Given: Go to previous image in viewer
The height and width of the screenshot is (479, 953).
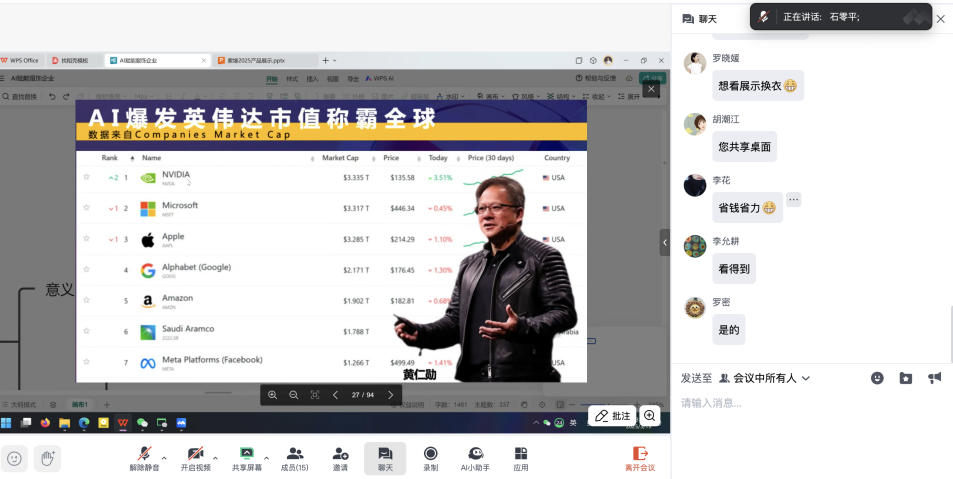Looking at the screenshot, I should (x=335, y=395).
